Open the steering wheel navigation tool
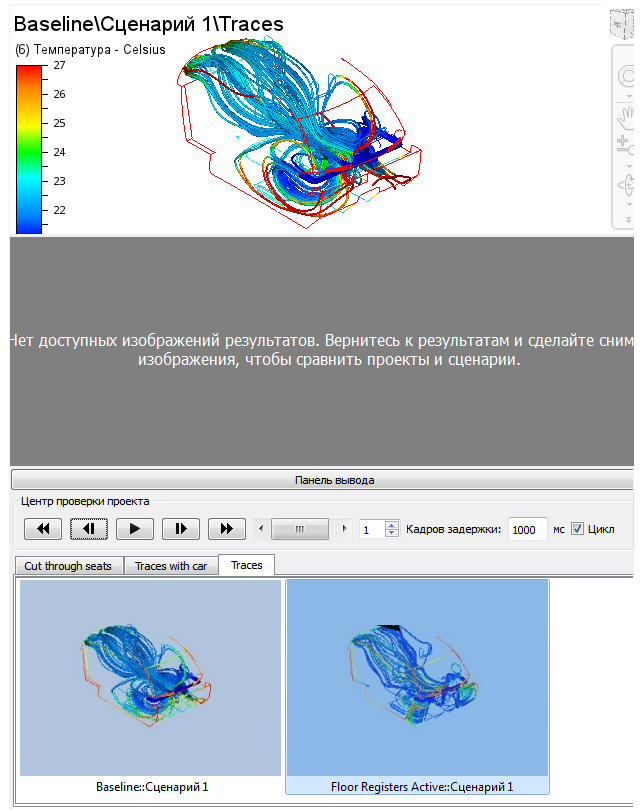Screen dimensions: 644x810 tap(626, 77)
